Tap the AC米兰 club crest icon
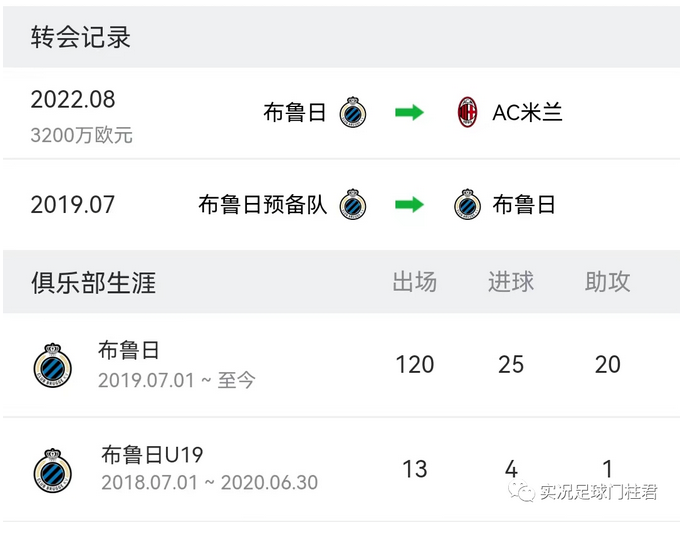 (x=468, y=112)
